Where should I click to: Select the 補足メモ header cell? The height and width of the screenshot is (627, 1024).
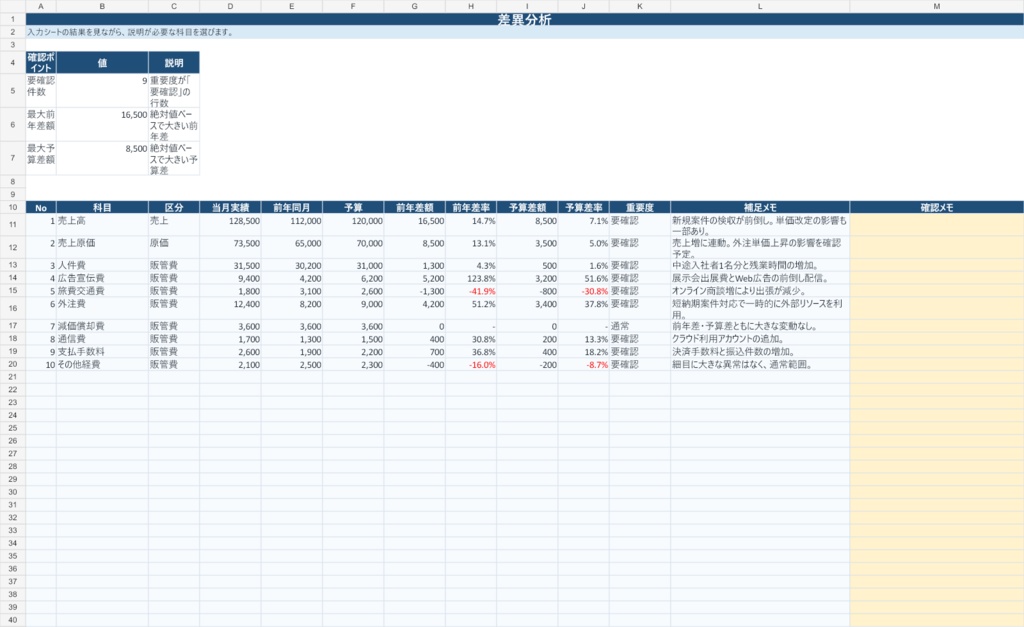point(760,208)
